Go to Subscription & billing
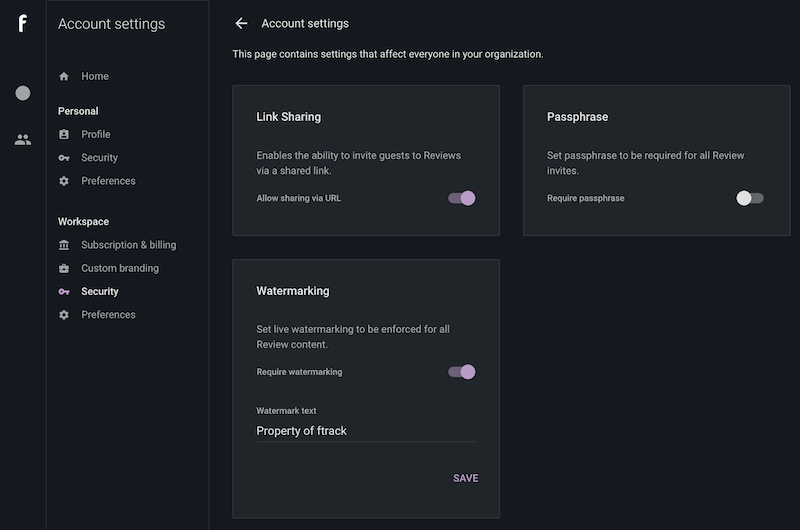800x530 pixels. pos(129,245)
